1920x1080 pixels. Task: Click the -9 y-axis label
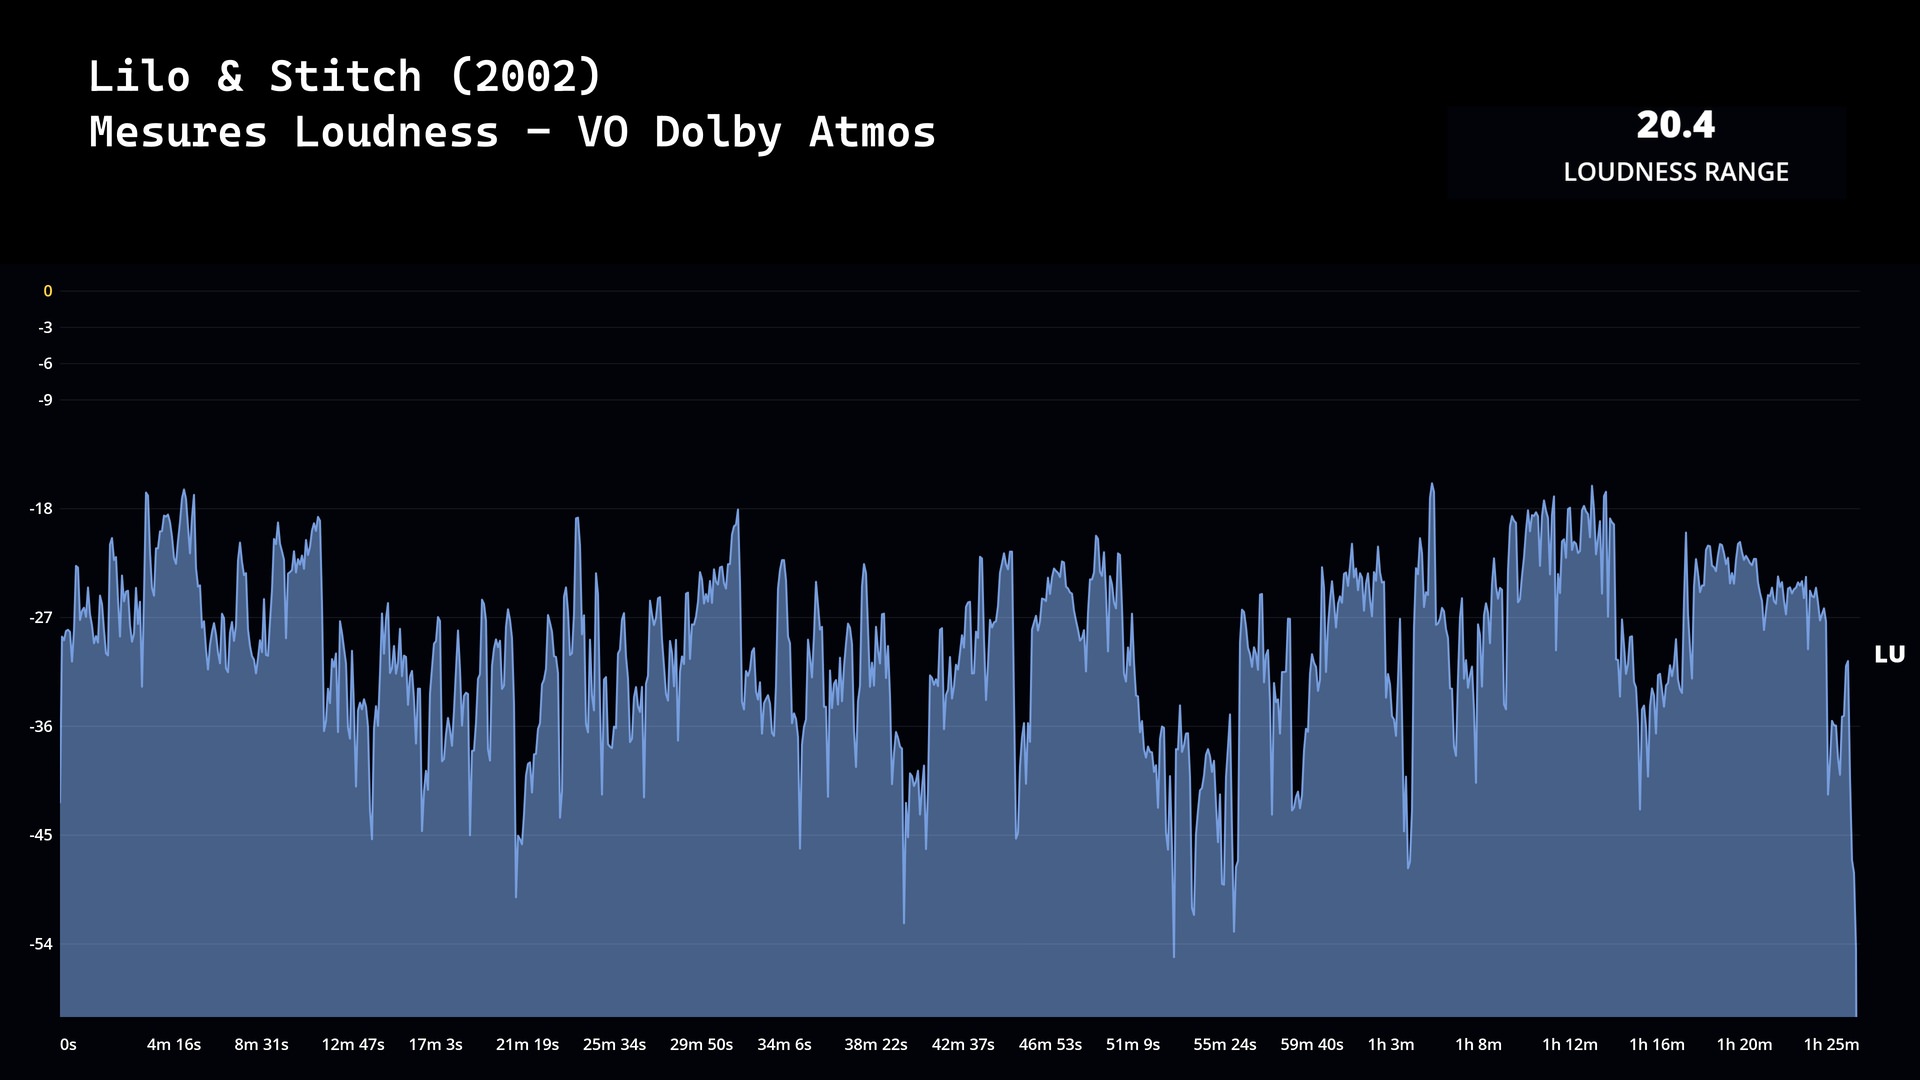click(45, 400)
